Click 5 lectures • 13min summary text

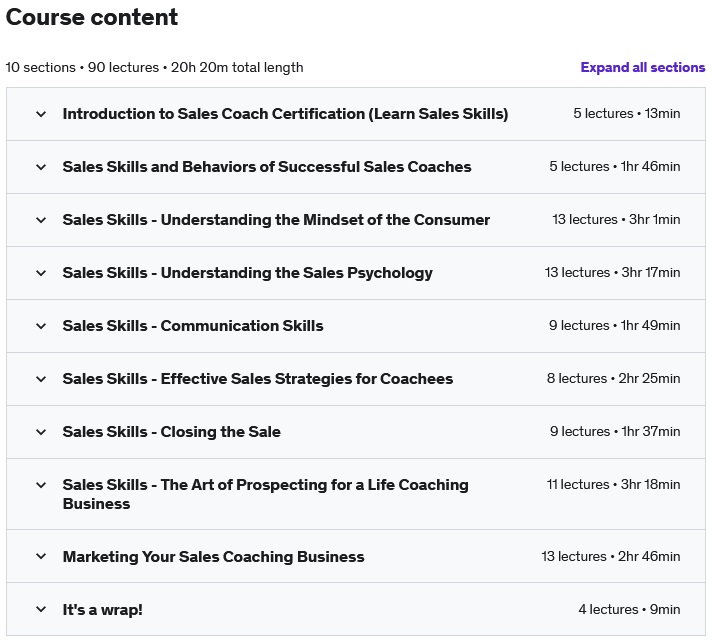627,113
